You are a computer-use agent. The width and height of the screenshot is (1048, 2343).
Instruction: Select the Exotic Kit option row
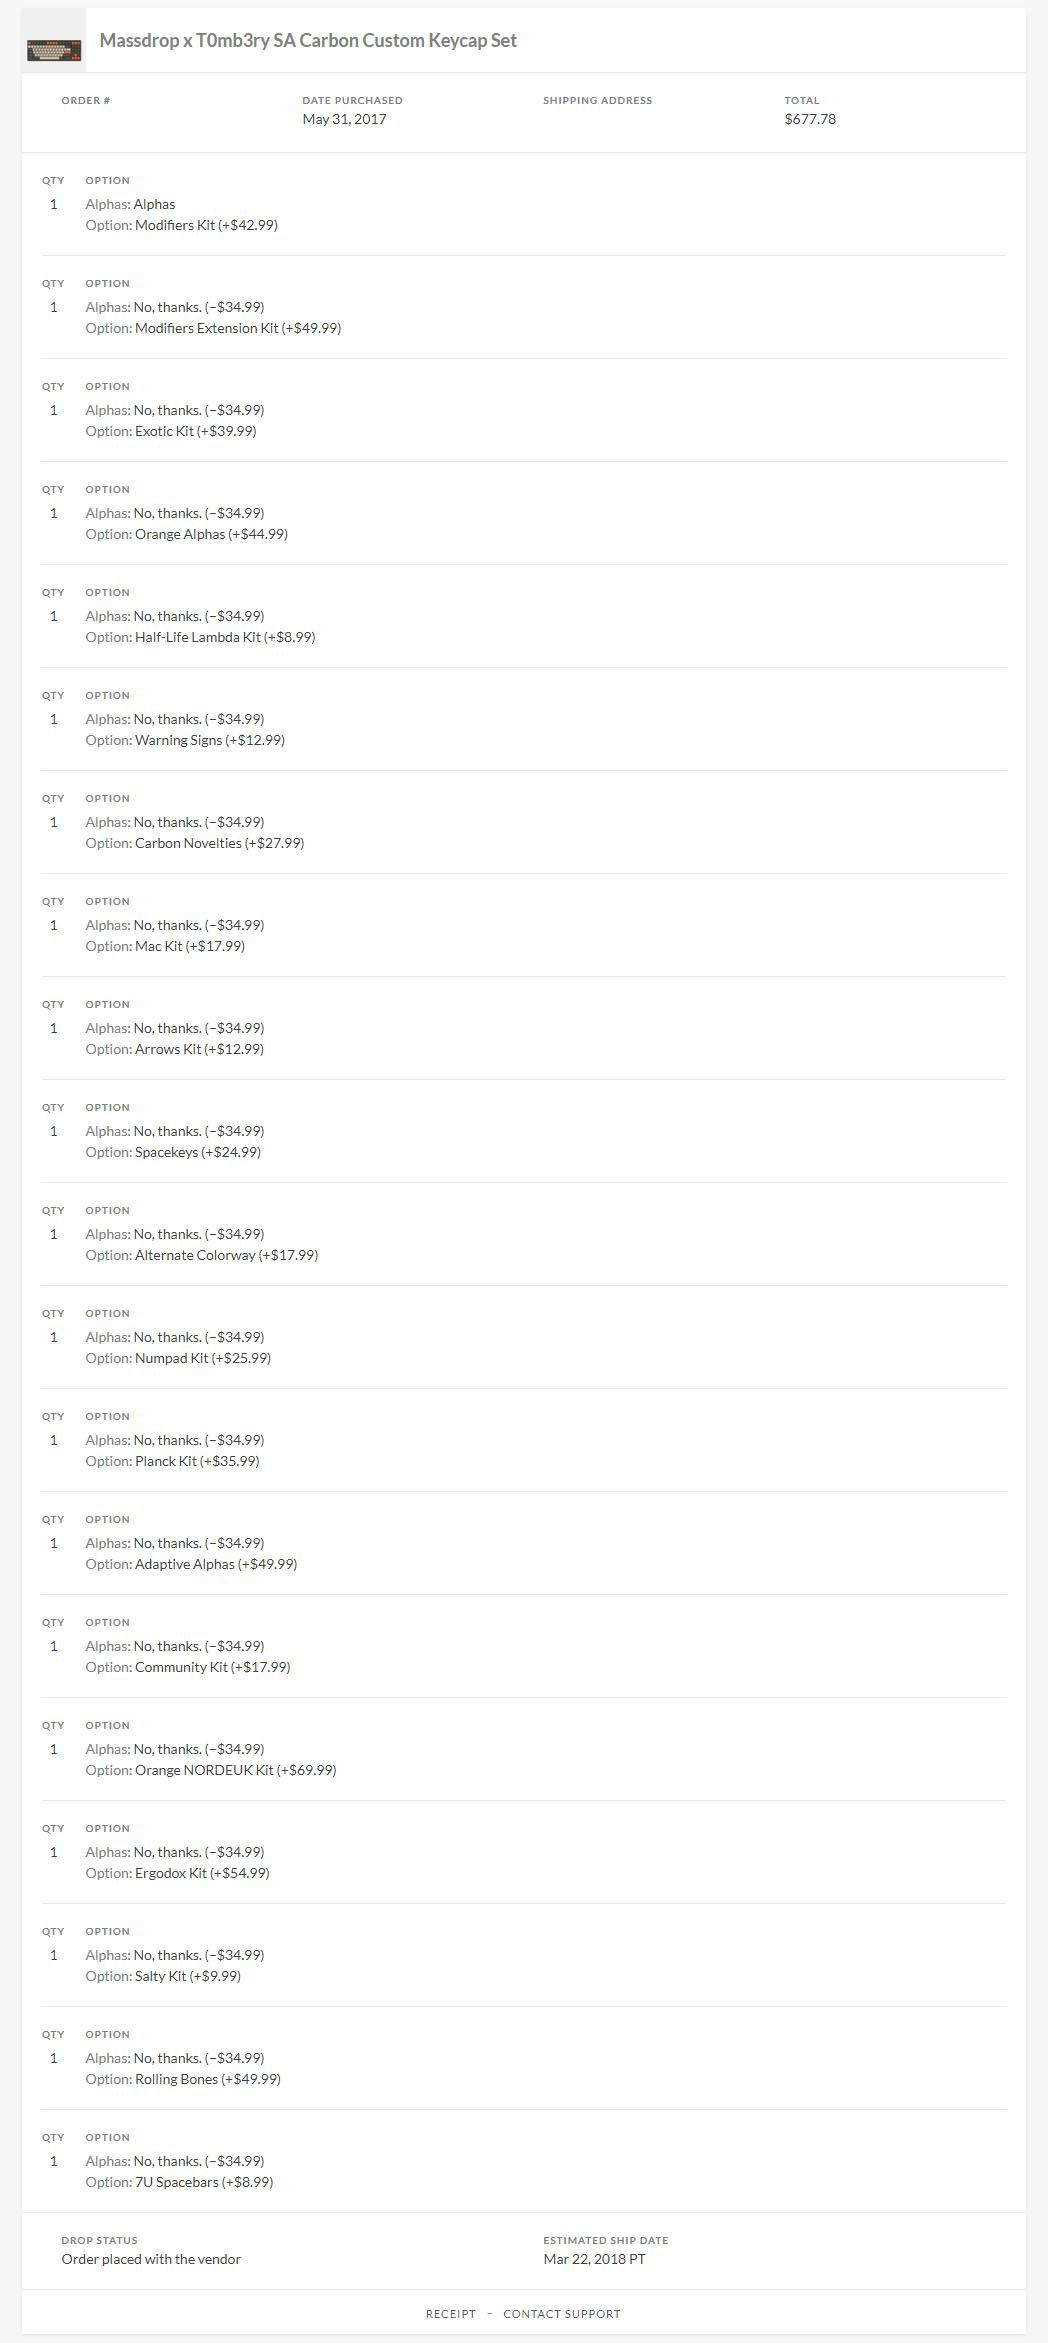coord(171,431)
